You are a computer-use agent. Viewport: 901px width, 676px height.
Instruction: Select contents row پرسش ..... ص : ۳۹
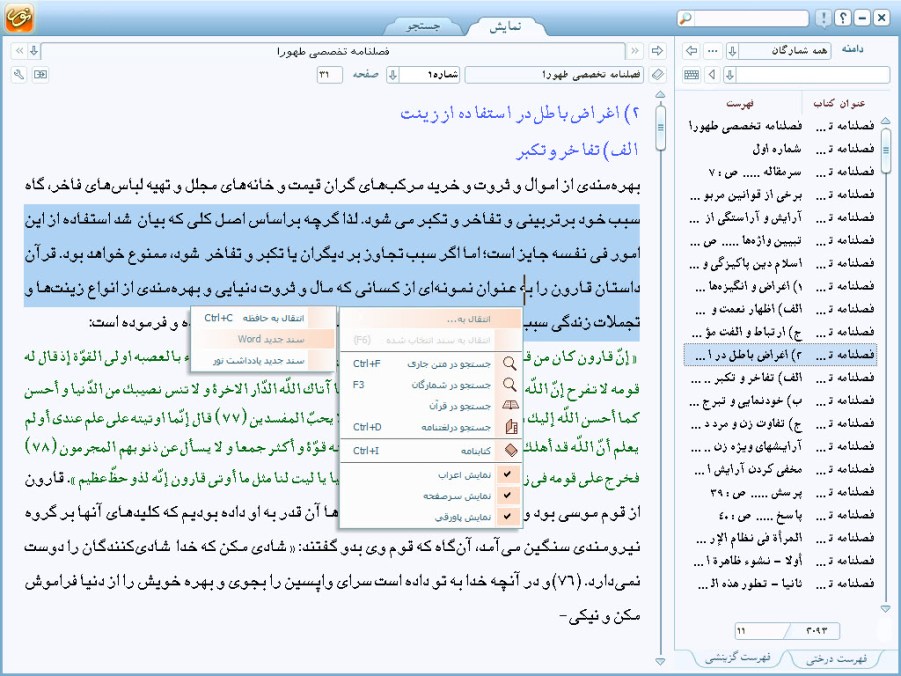point(780,492)
